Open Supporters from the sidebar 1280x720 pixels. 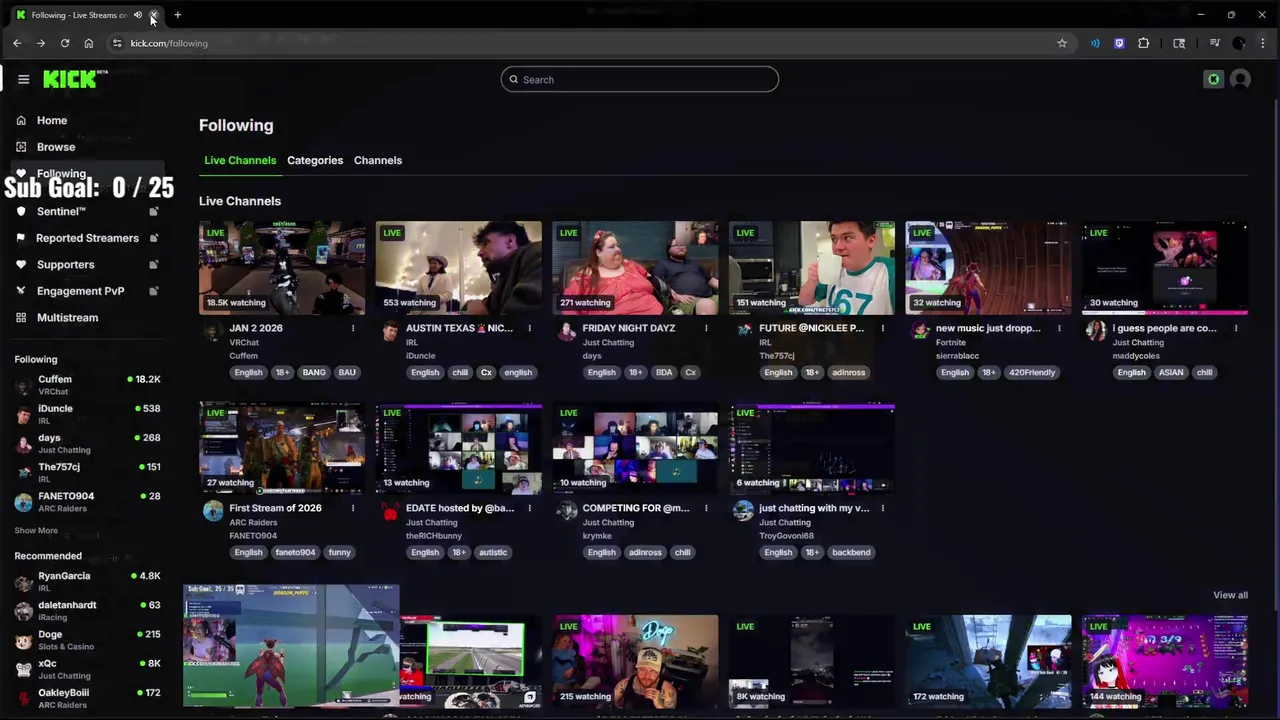[x=65, y=265]
